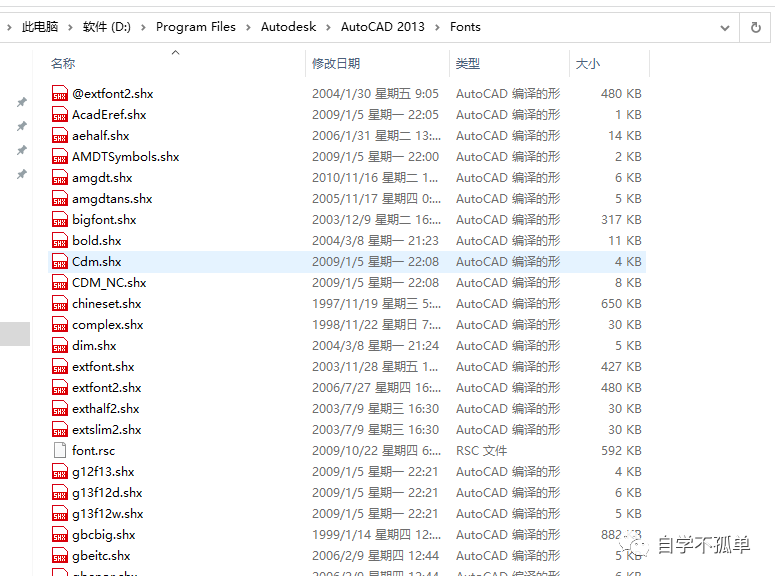Screen dimensions: 775x578
Task: Open the address bar history dropdown
Action: 725,28
